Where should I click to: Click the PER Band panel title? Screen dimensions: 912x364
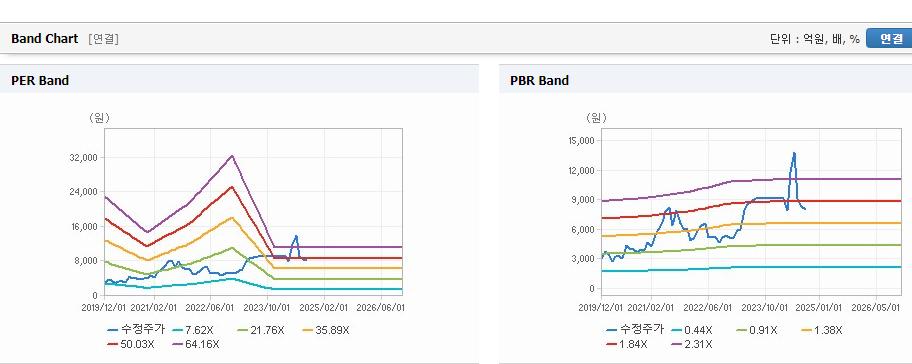pyautogui.click(x=40, y=81)
